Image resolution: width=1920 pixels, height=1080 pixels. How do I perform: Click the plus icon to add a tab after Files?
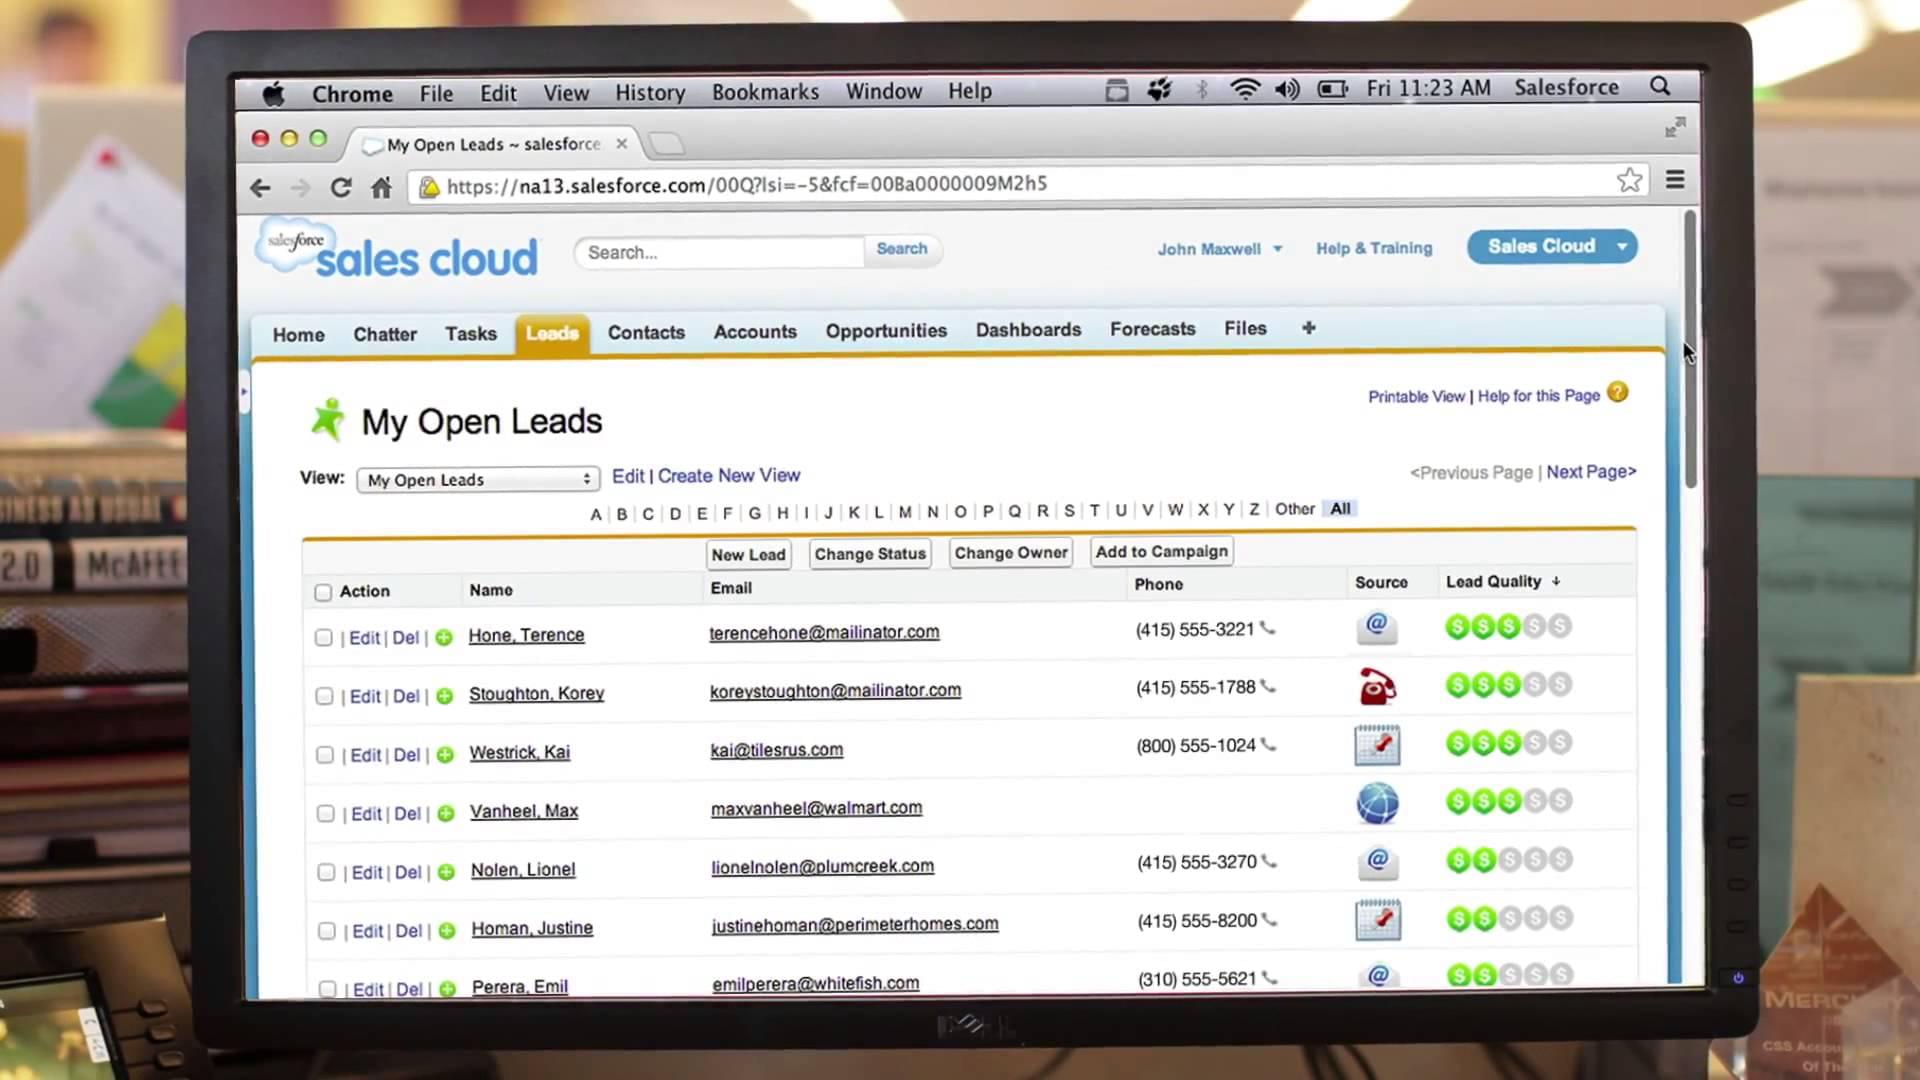1308,328
